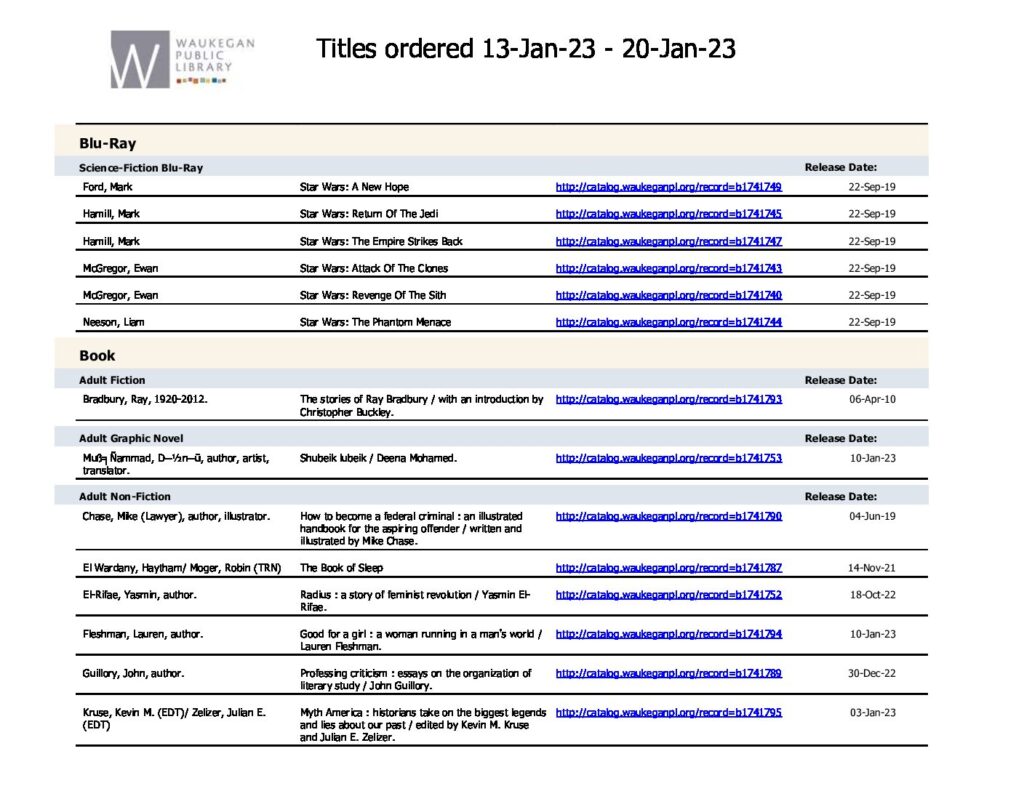Select release date "18-Oct-22"

[x=872, y=594]
